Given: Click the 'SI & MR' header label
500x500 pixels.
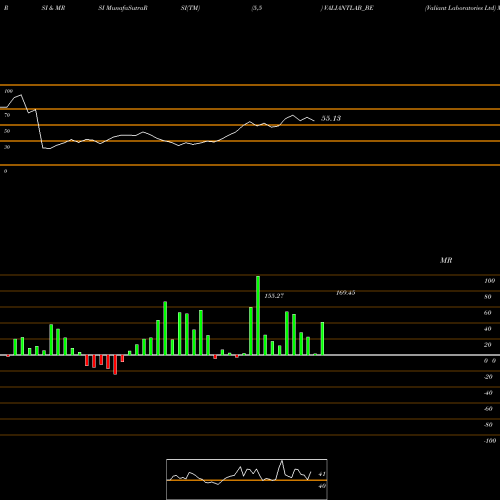Looking at the screenshot, I should pyautogui.click(x=53, y=8).
